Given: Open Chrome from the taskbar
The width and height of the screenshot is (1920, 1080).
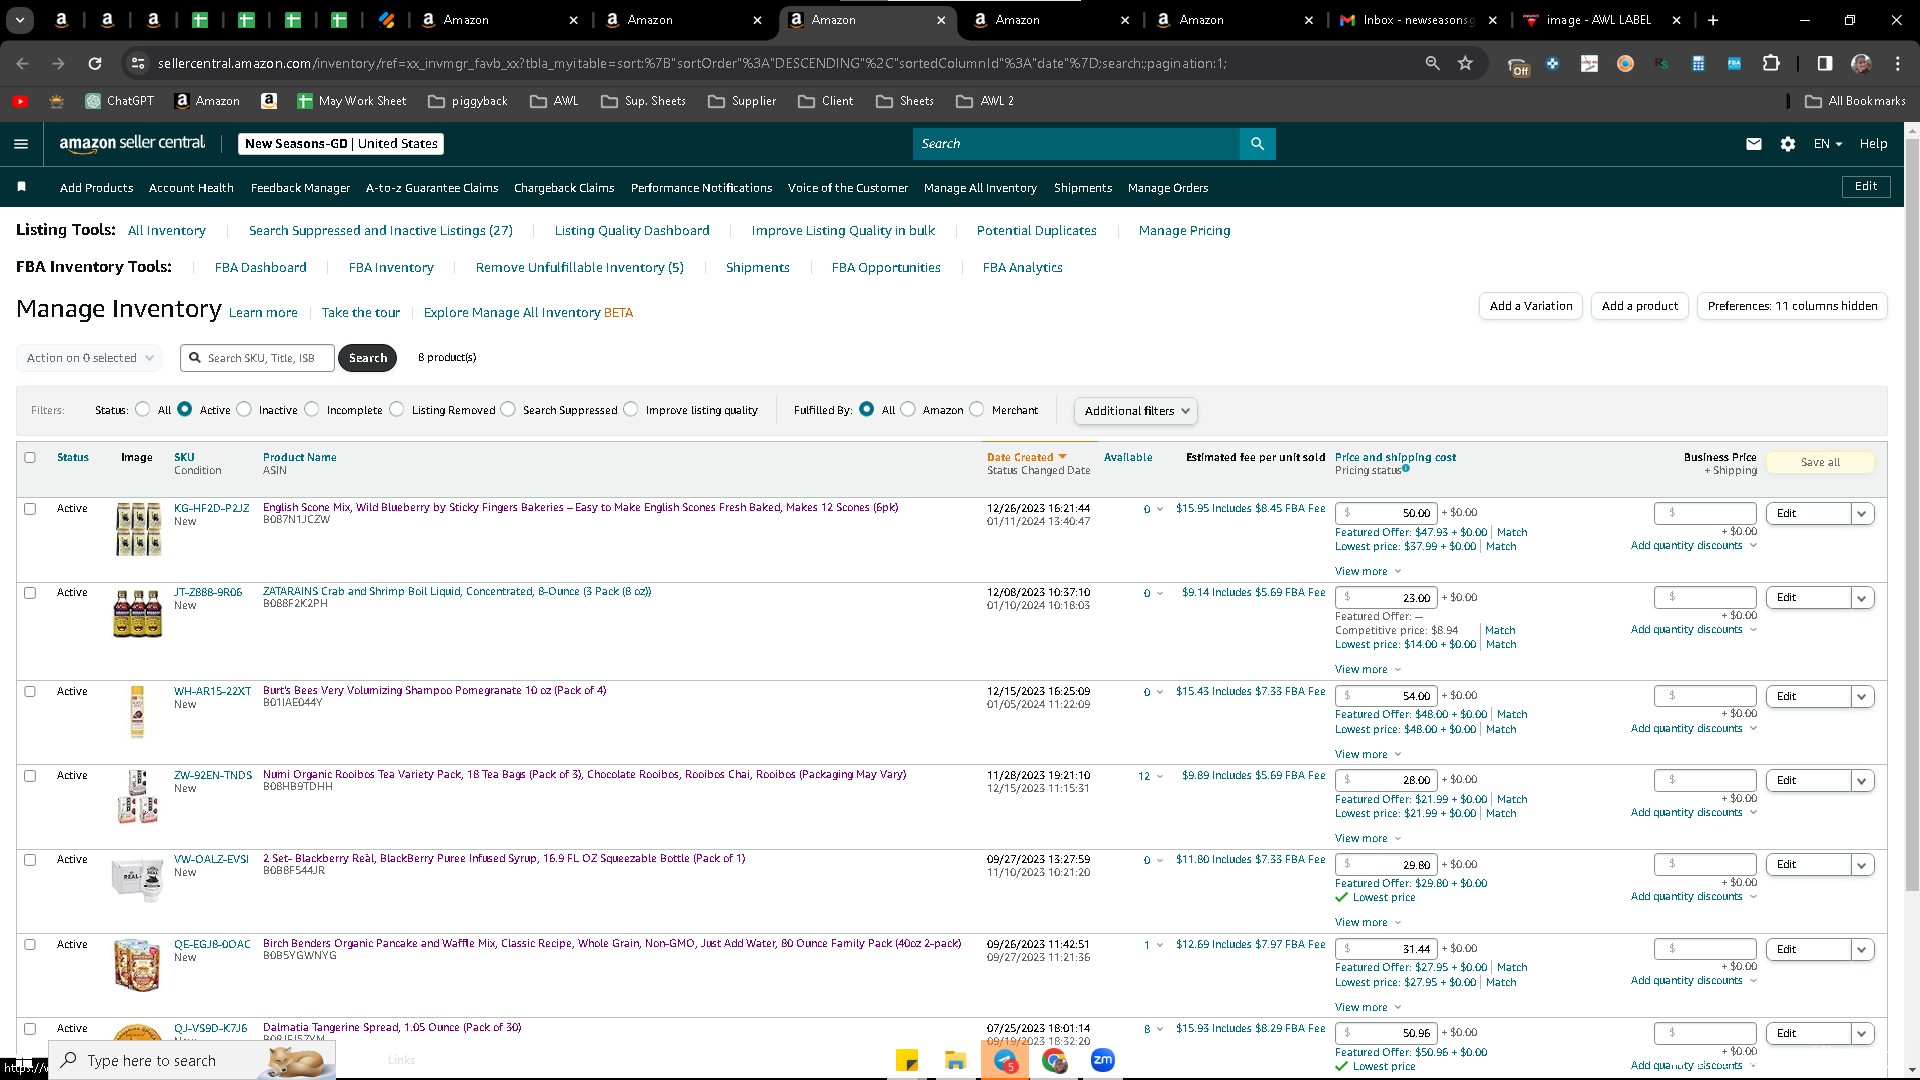Looking at the screenshot, I should [x=1054, y=1060].
